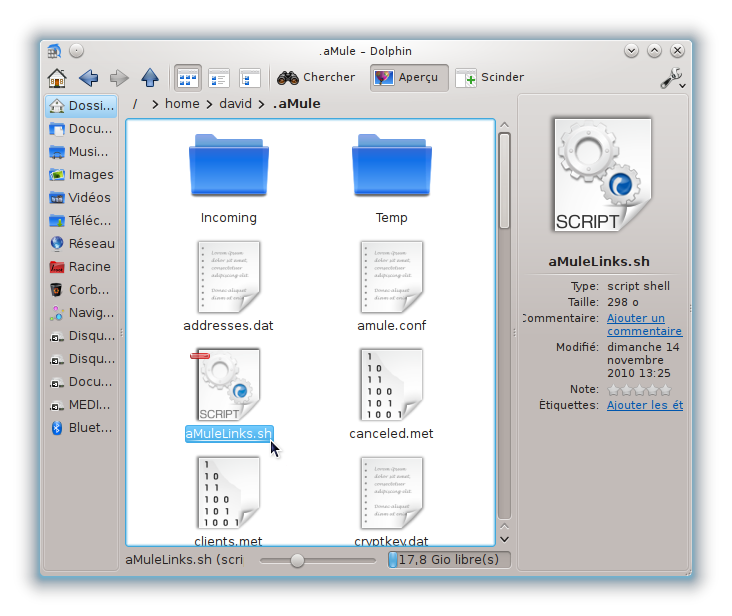Click scrollbar down arrow at bottom
This screenshot has height=616, width=732.
(x=504, y=539)
